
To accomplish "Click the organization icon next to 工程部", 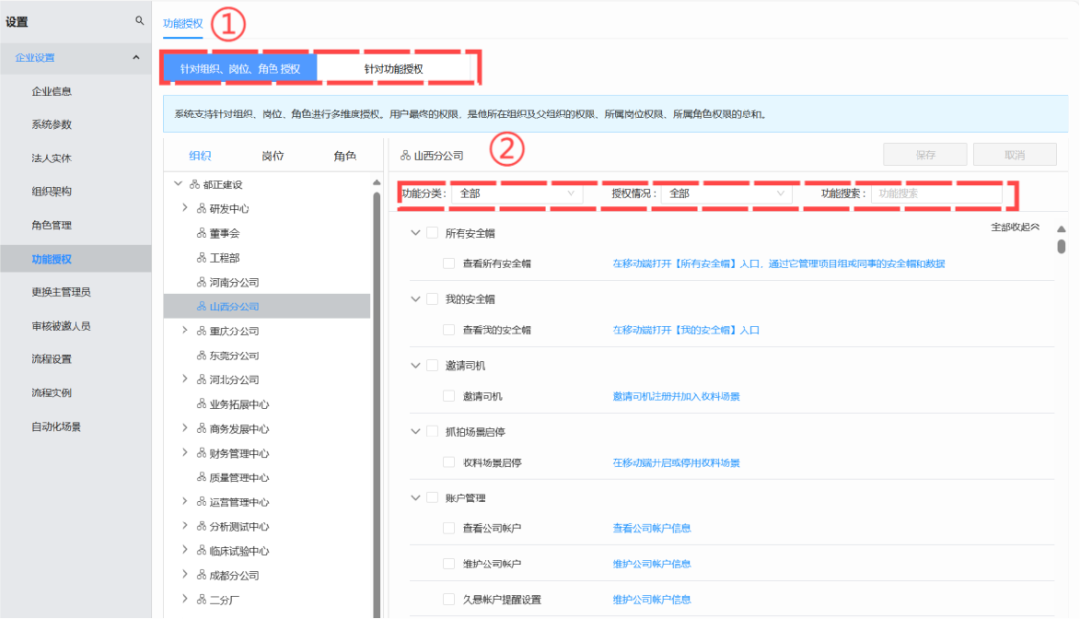I will 201,258.
